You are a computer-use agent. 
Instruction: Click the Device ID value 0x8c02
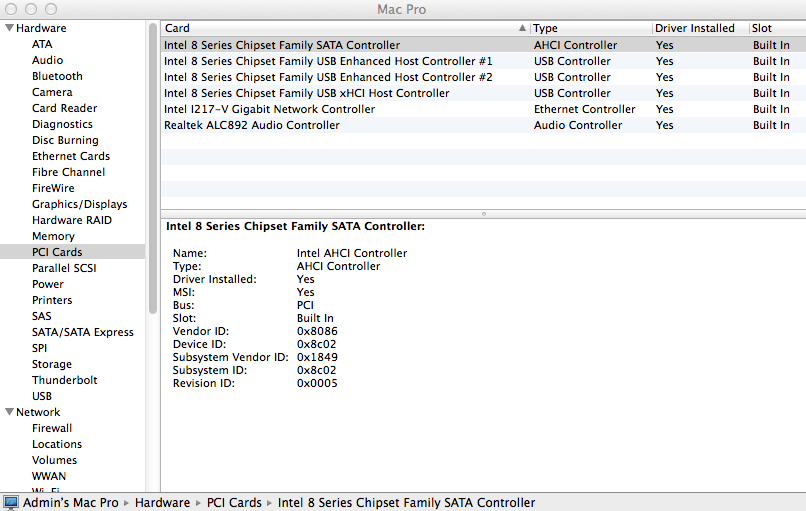click(x=316, y=344)
